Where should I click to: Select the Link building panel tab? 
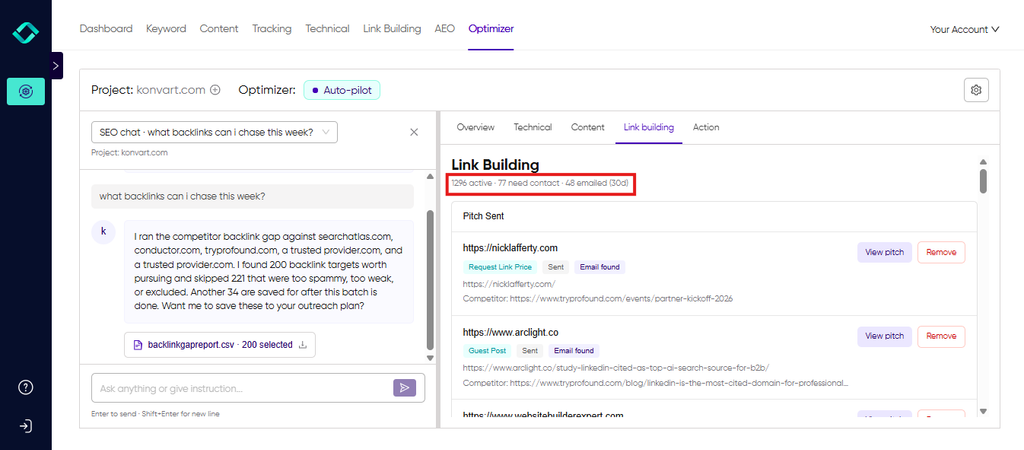point(648,127)
